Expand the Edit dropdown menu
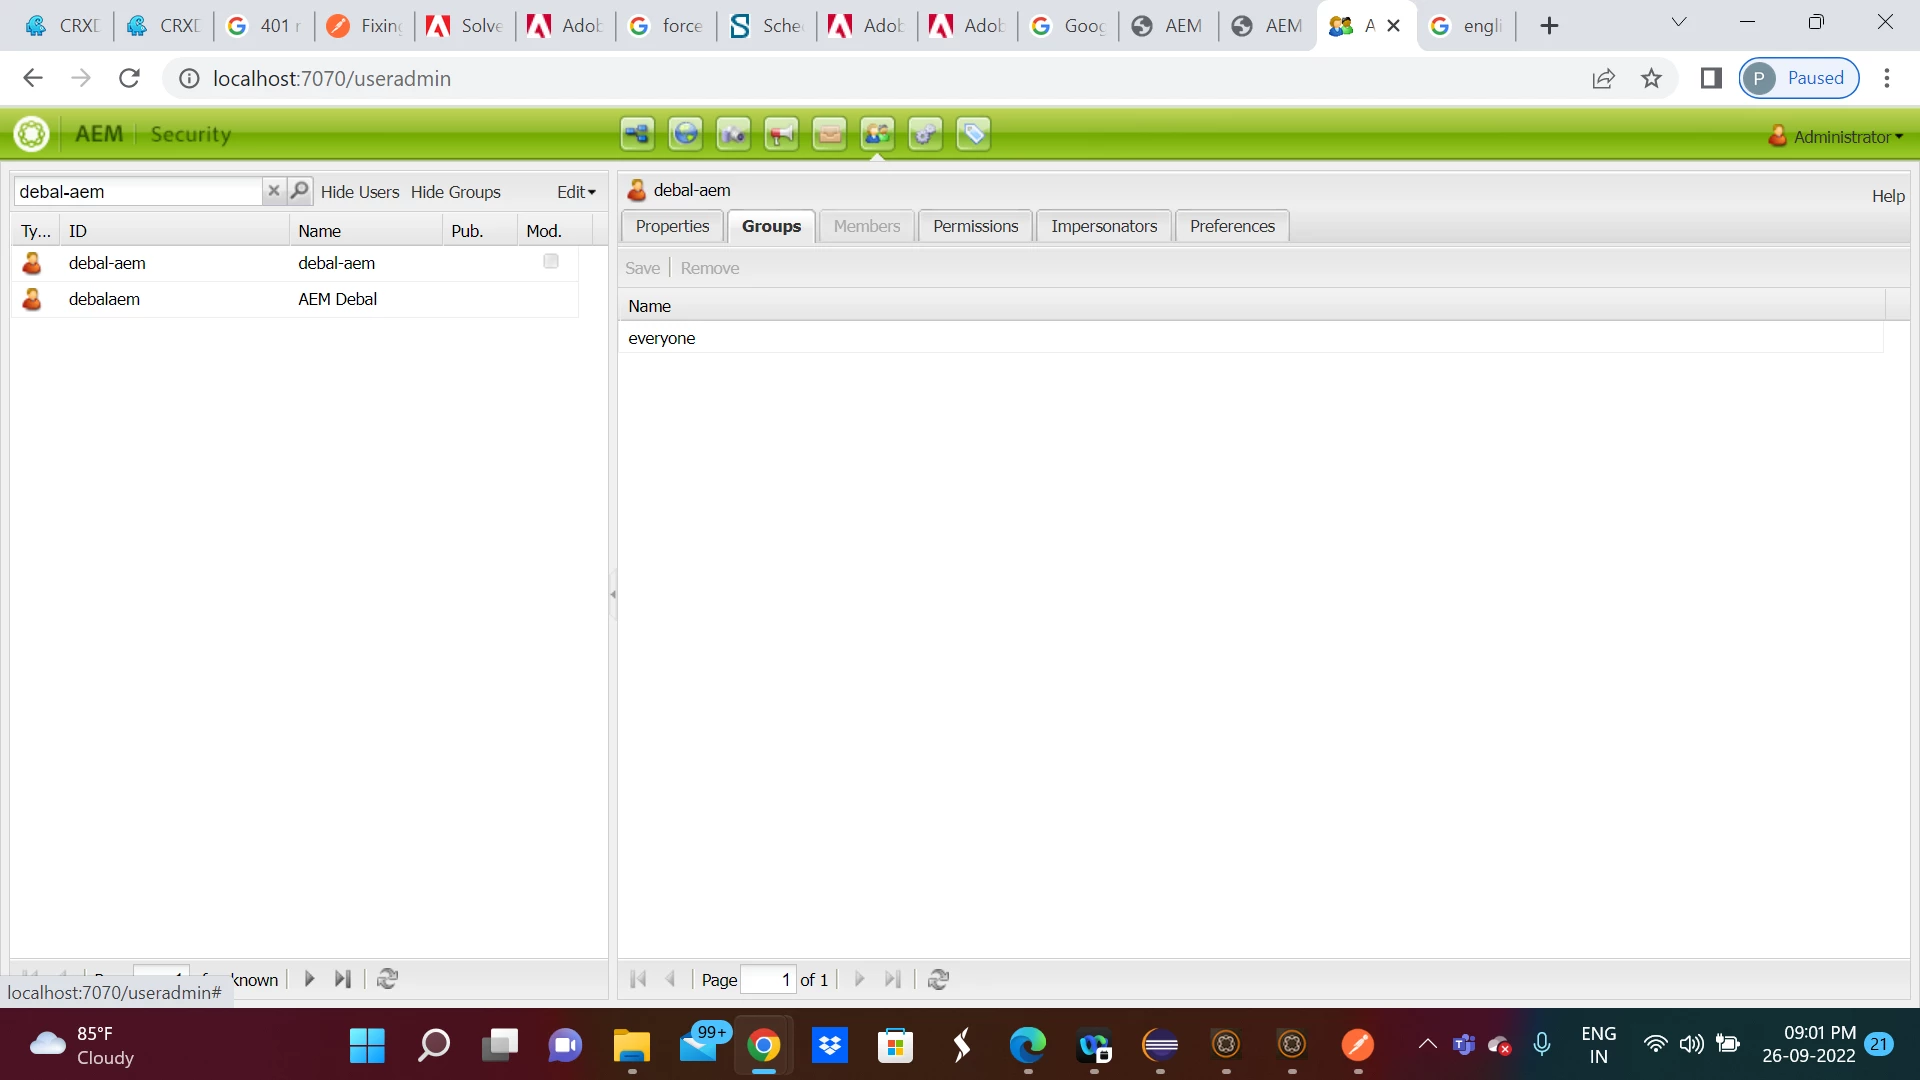Viewport: 1920px width, 1080px height. pos(576,192)
